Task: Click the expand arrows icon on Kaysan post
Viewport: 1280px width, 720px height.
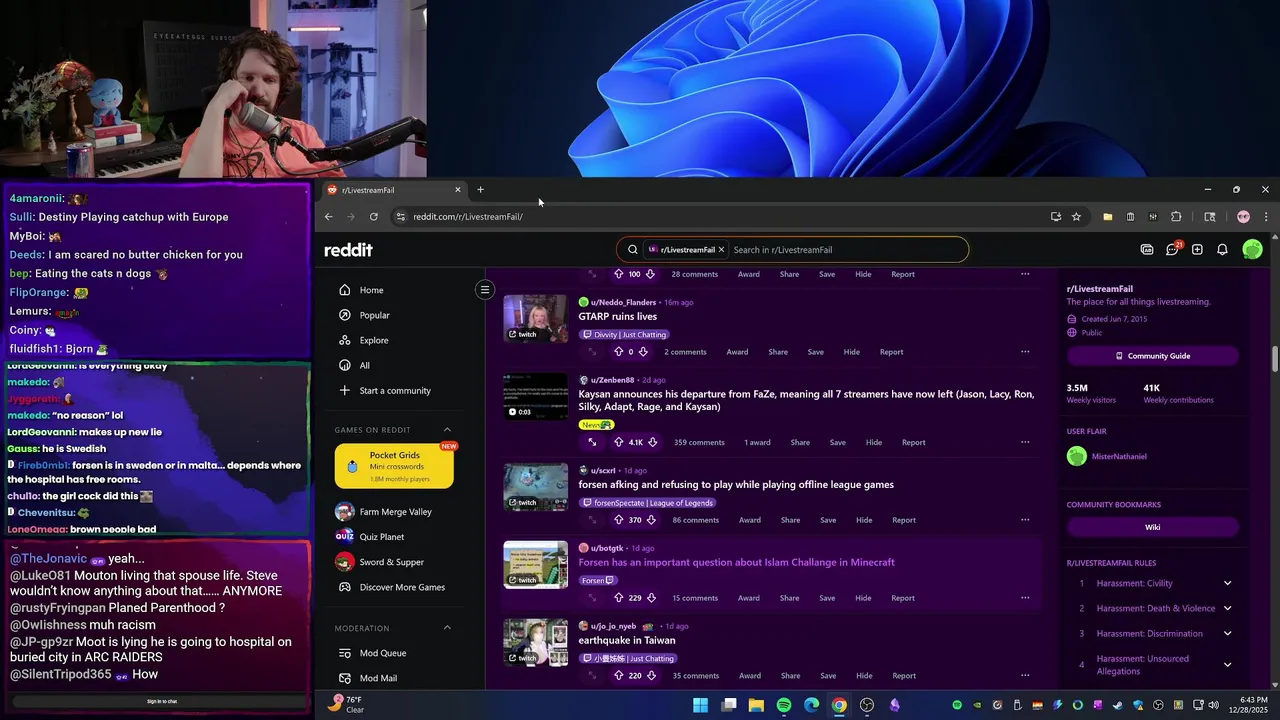Action: (x=592, y=442)
